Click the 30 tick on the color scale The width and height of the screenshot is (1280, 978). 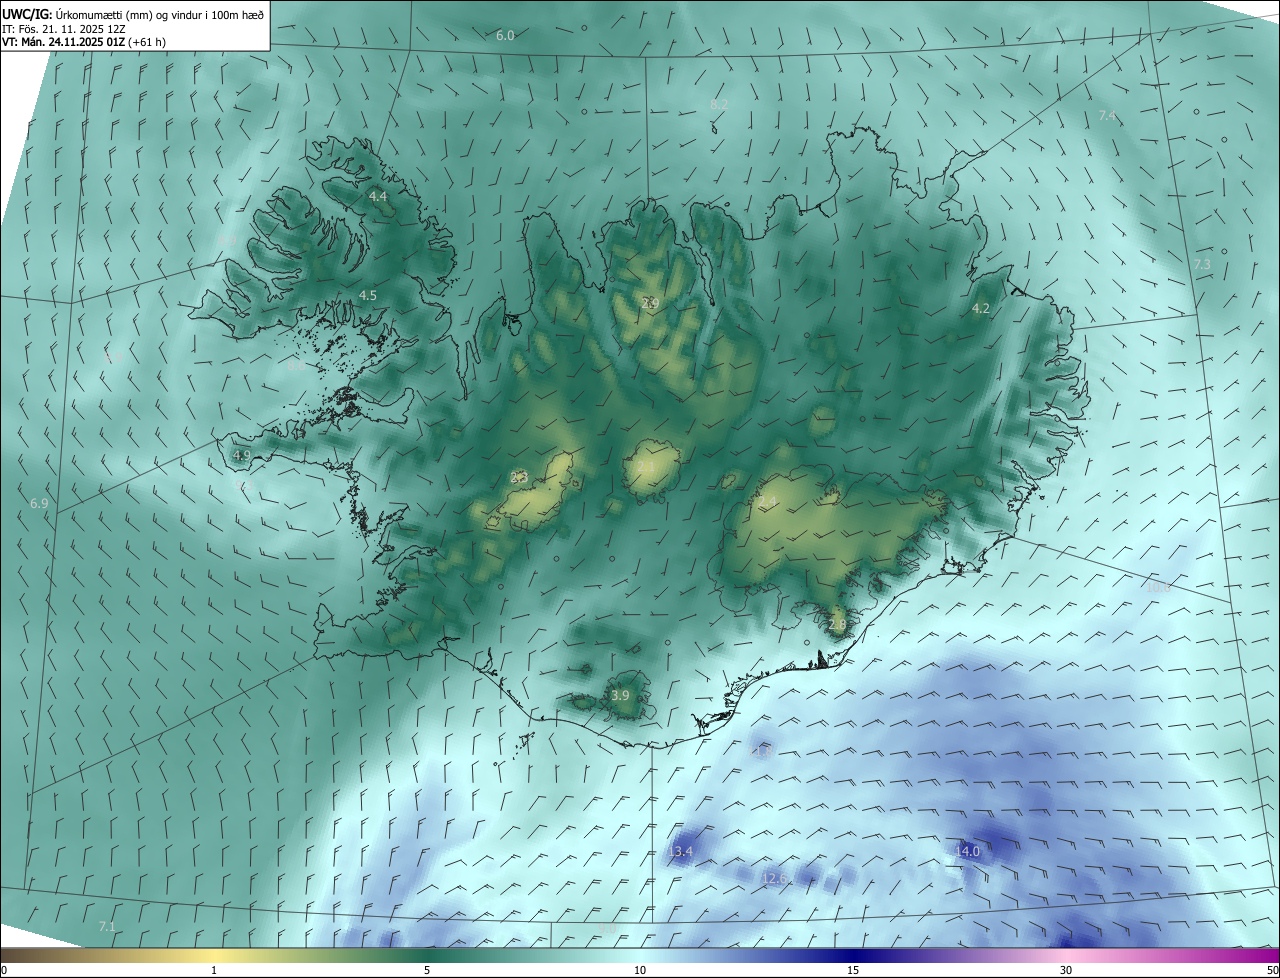point(1066,971)
